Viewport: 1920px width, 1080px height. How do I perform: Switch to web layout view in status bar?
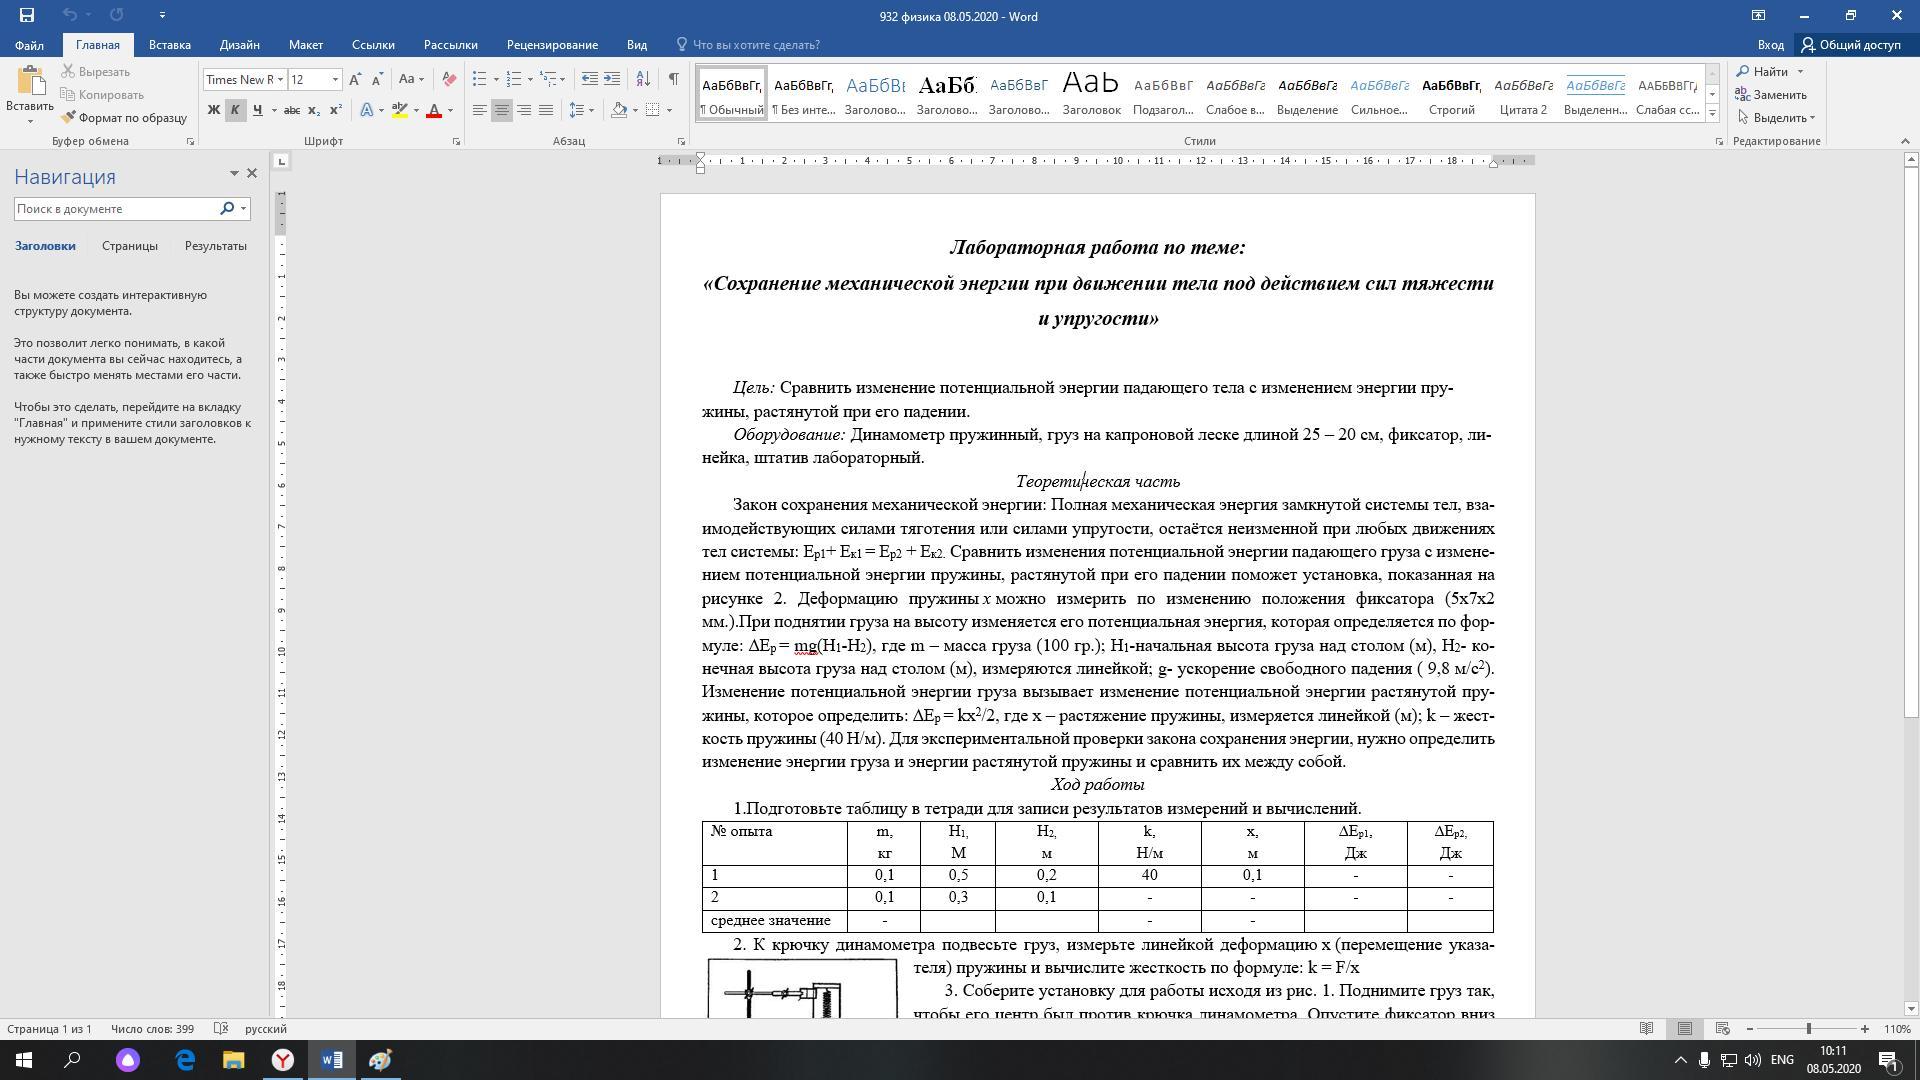coord(1723,1029)
